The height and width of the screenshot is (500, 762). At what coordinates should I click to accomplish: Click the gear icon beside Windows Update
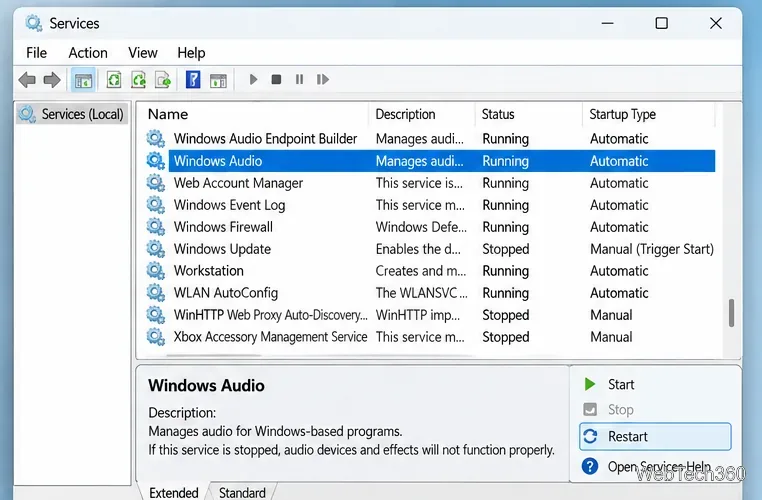point(156,249)
